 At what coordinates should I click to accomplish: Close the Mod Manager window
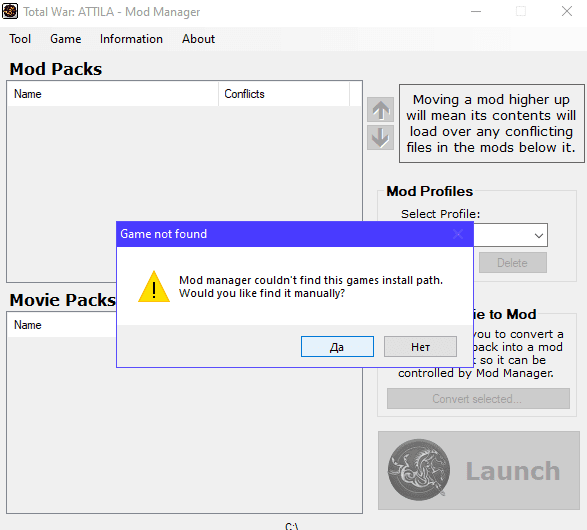(567, 12)
